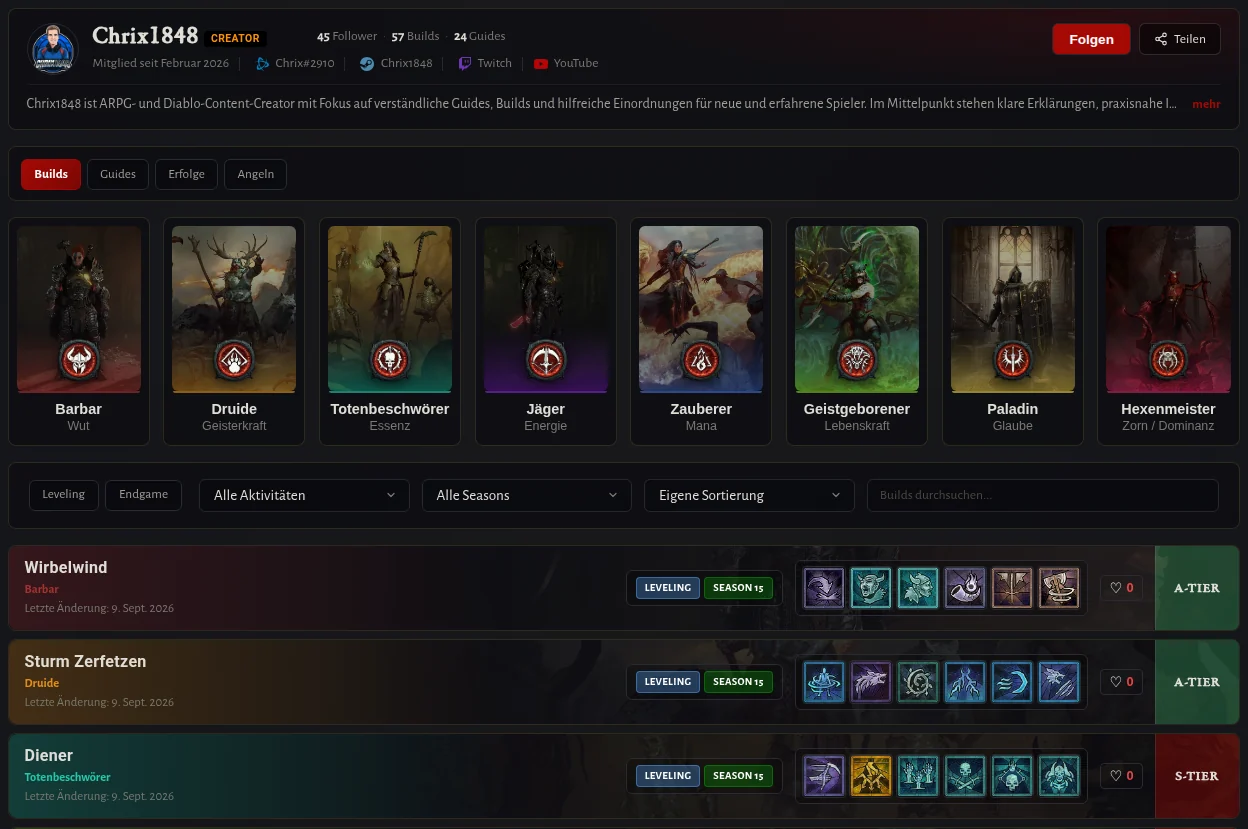Open the Alle Aktivitäten dropdown
1248x829 pixels.
(x=305, y=495)
